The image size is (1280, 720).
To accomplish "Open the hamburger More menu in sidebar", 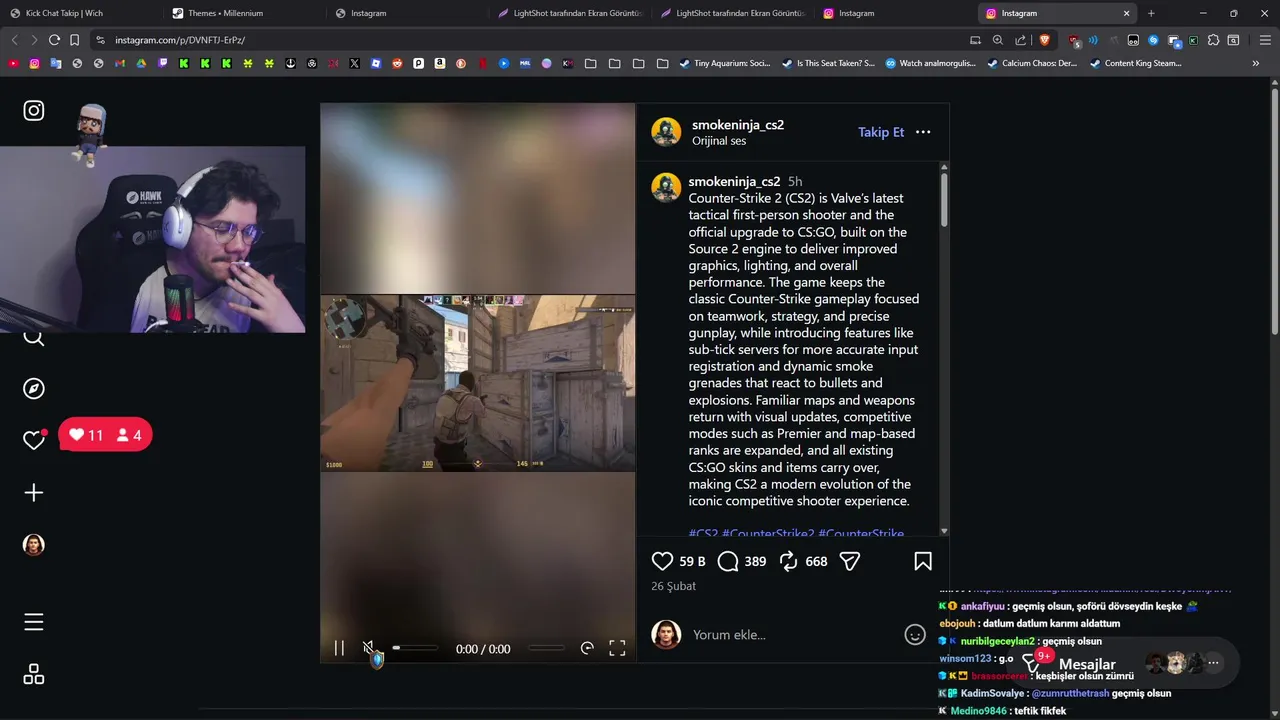I will [x=34, y=623].
